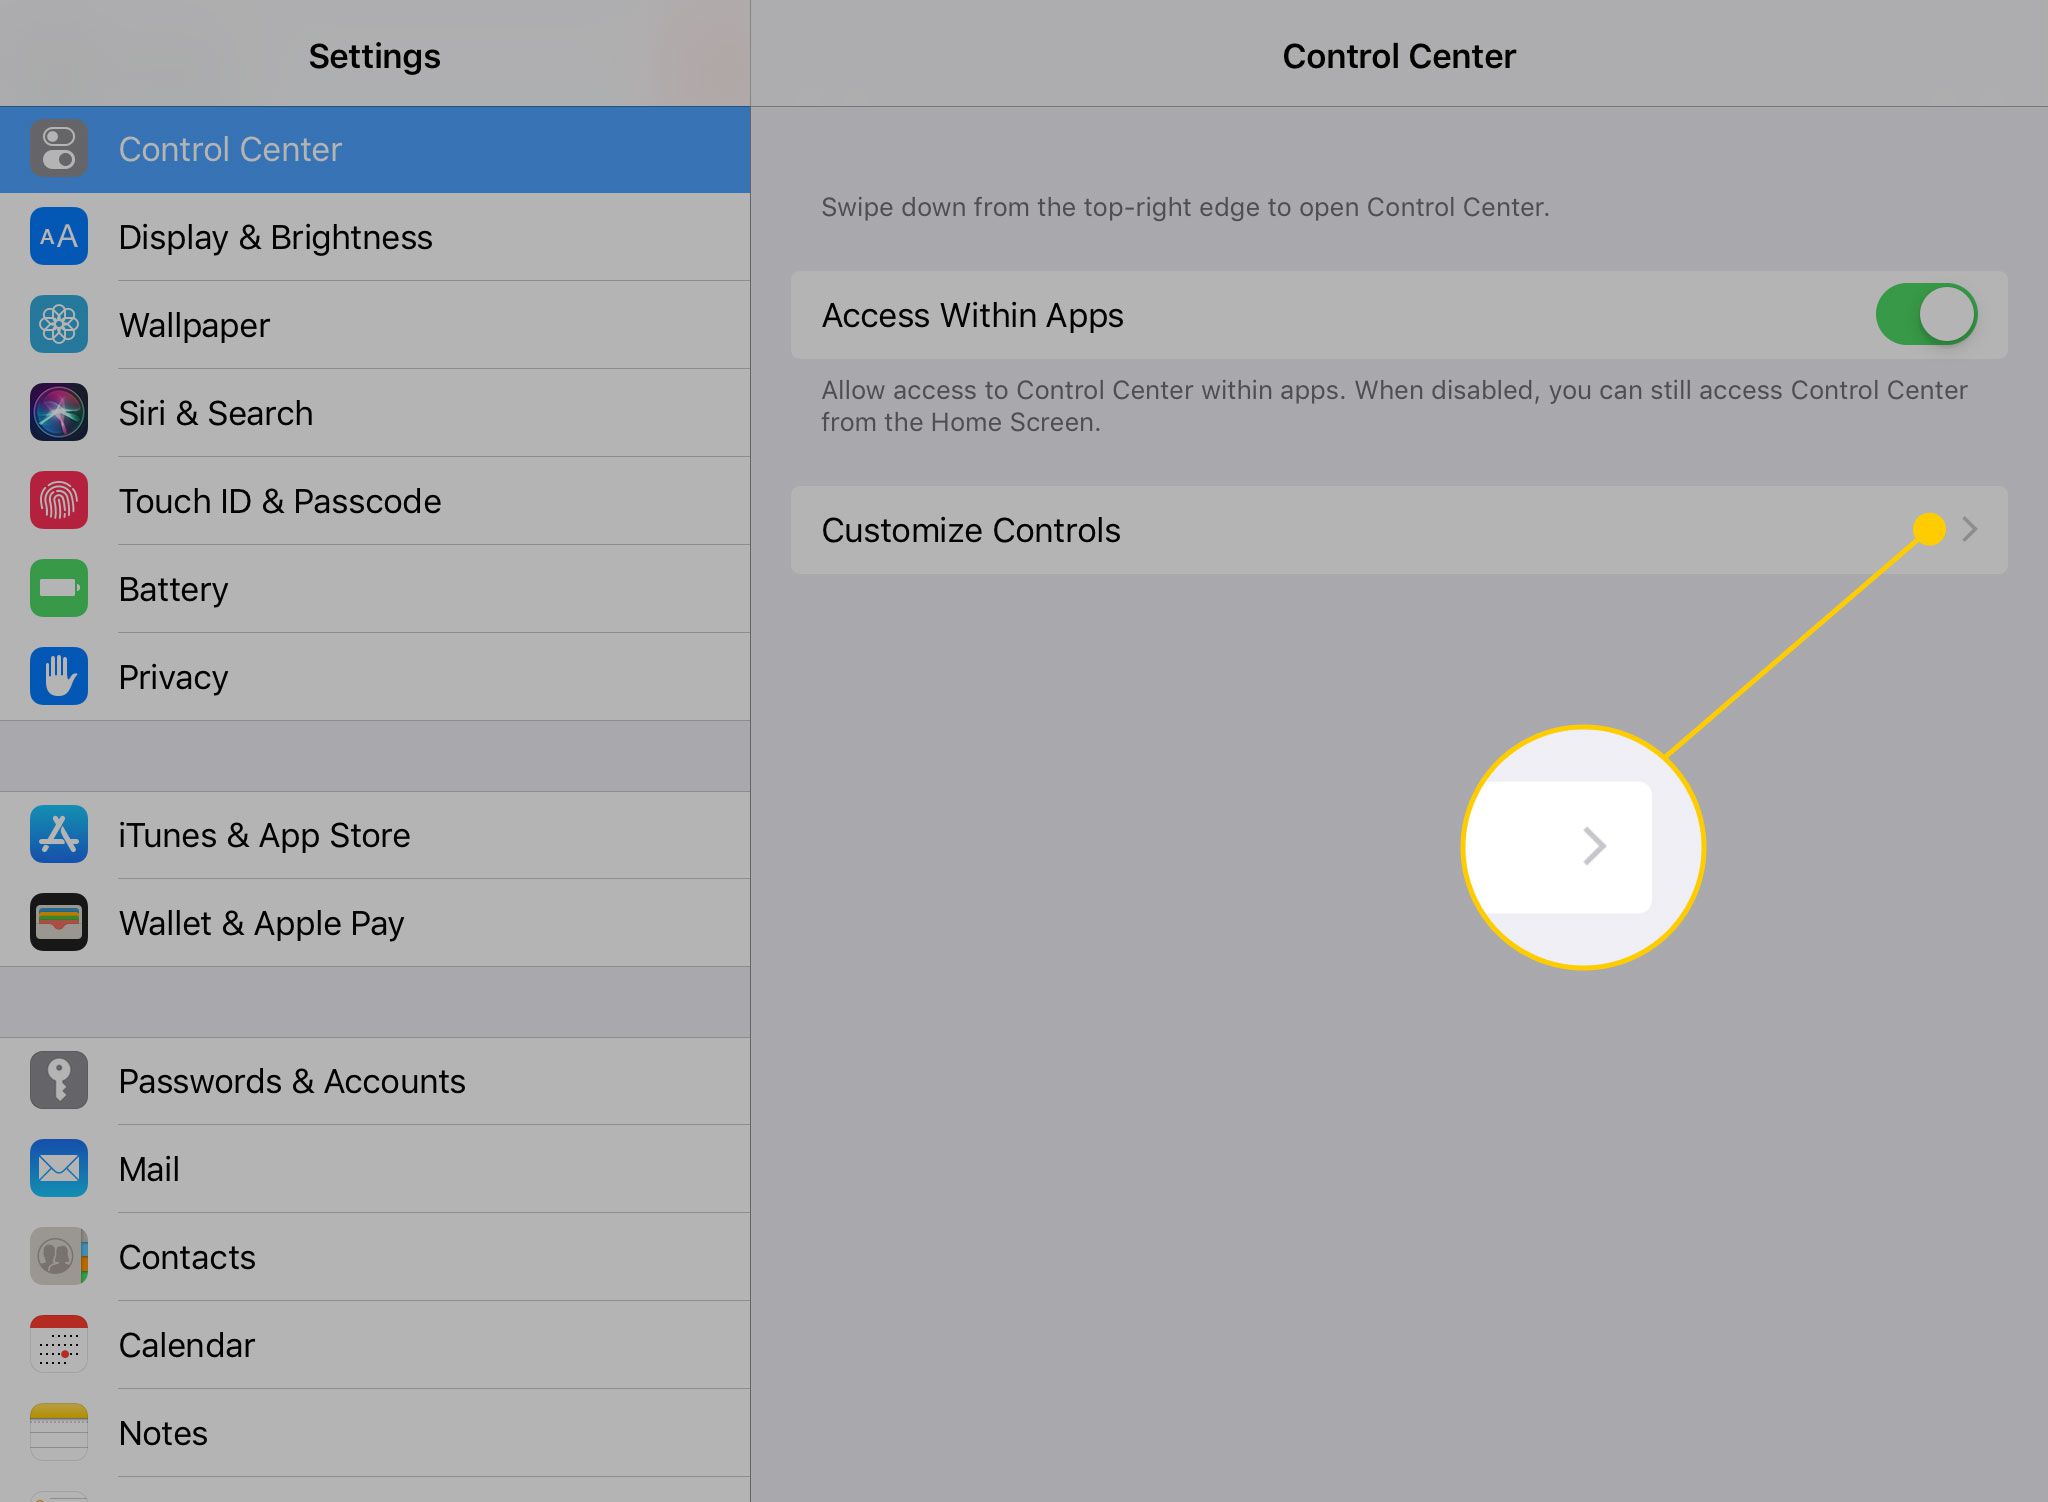Tap the circled arrow for Customize Controls
The width and height of the screenshot is (2048, 1502).
[x=1967, y=528]
